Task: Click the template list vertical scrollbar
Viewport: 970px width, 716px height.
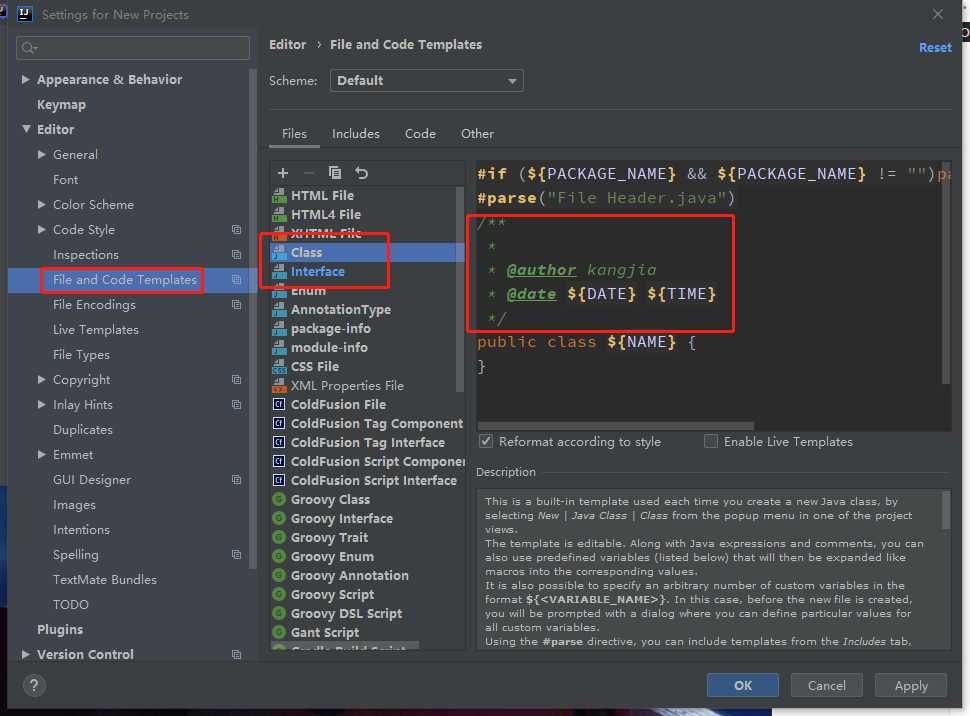Action: [x=460, y=288]
